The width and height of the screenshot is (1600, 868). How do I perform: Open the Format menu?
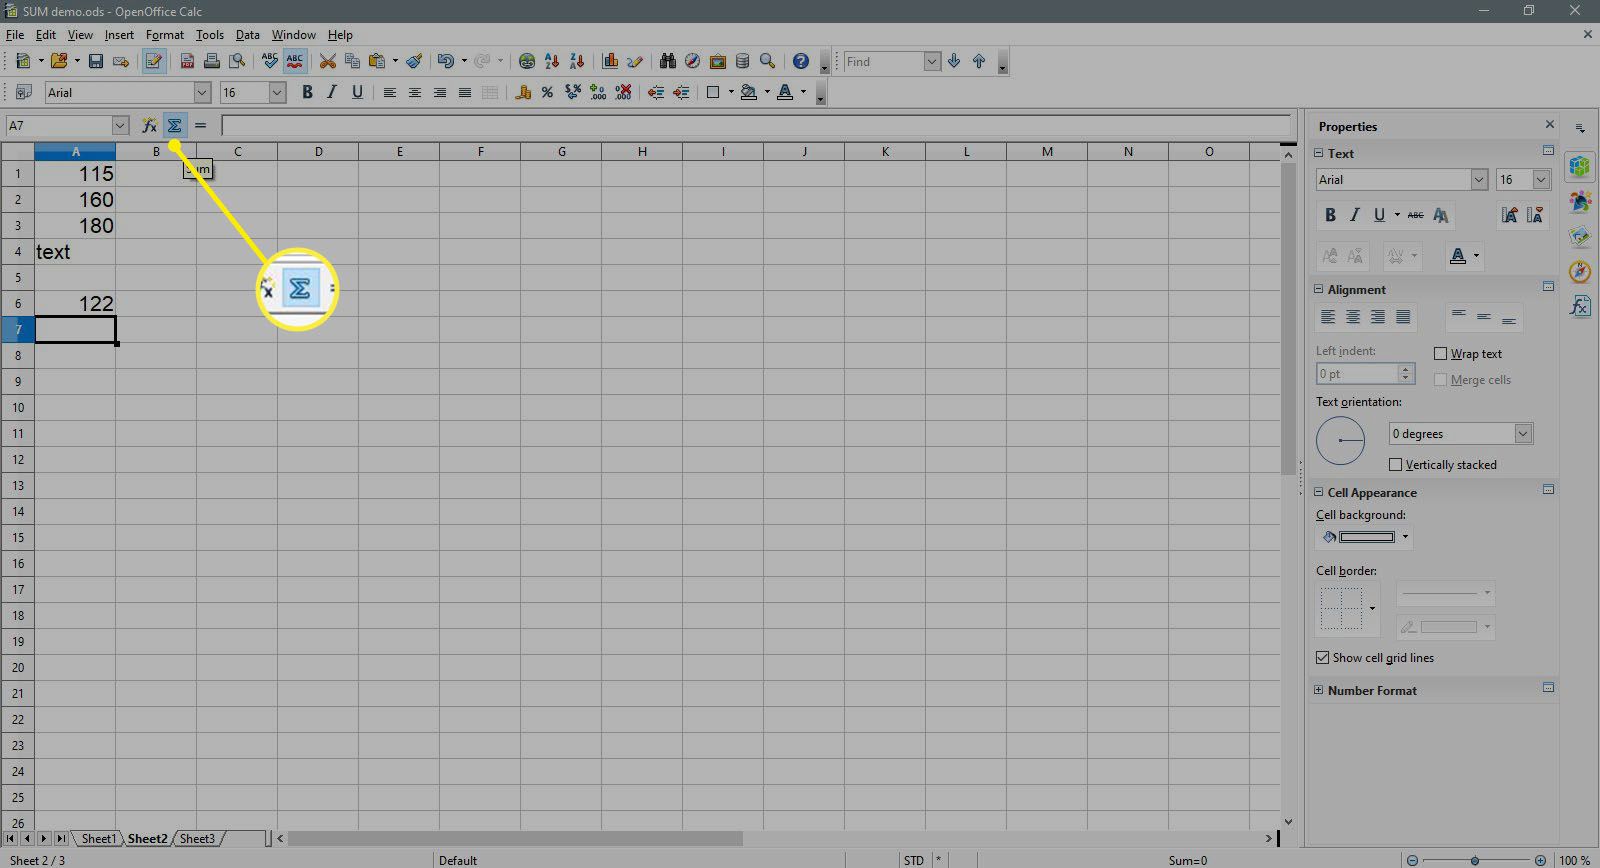click(165, 34)
